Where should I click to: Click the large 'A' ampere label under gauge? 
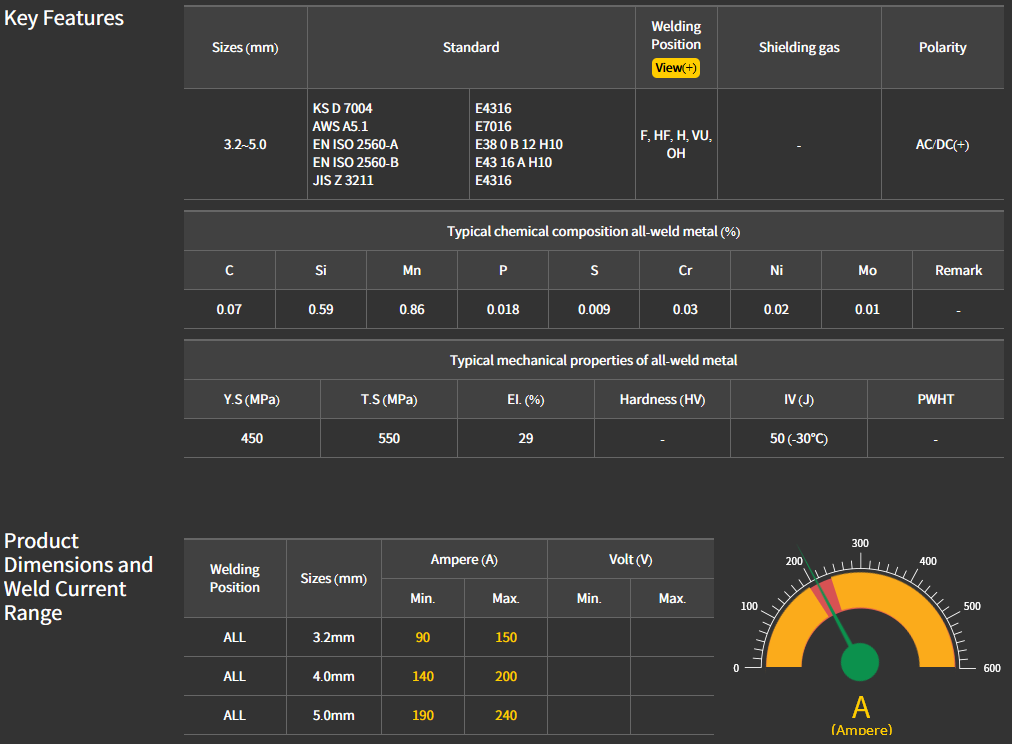click(x=860, y=707)
